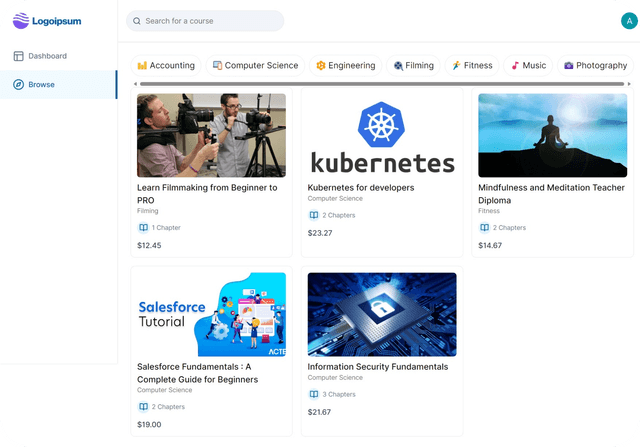Viewport: 640px width, 447px height.
Task: Filter by Accounting category
Action: coord(166,65)
